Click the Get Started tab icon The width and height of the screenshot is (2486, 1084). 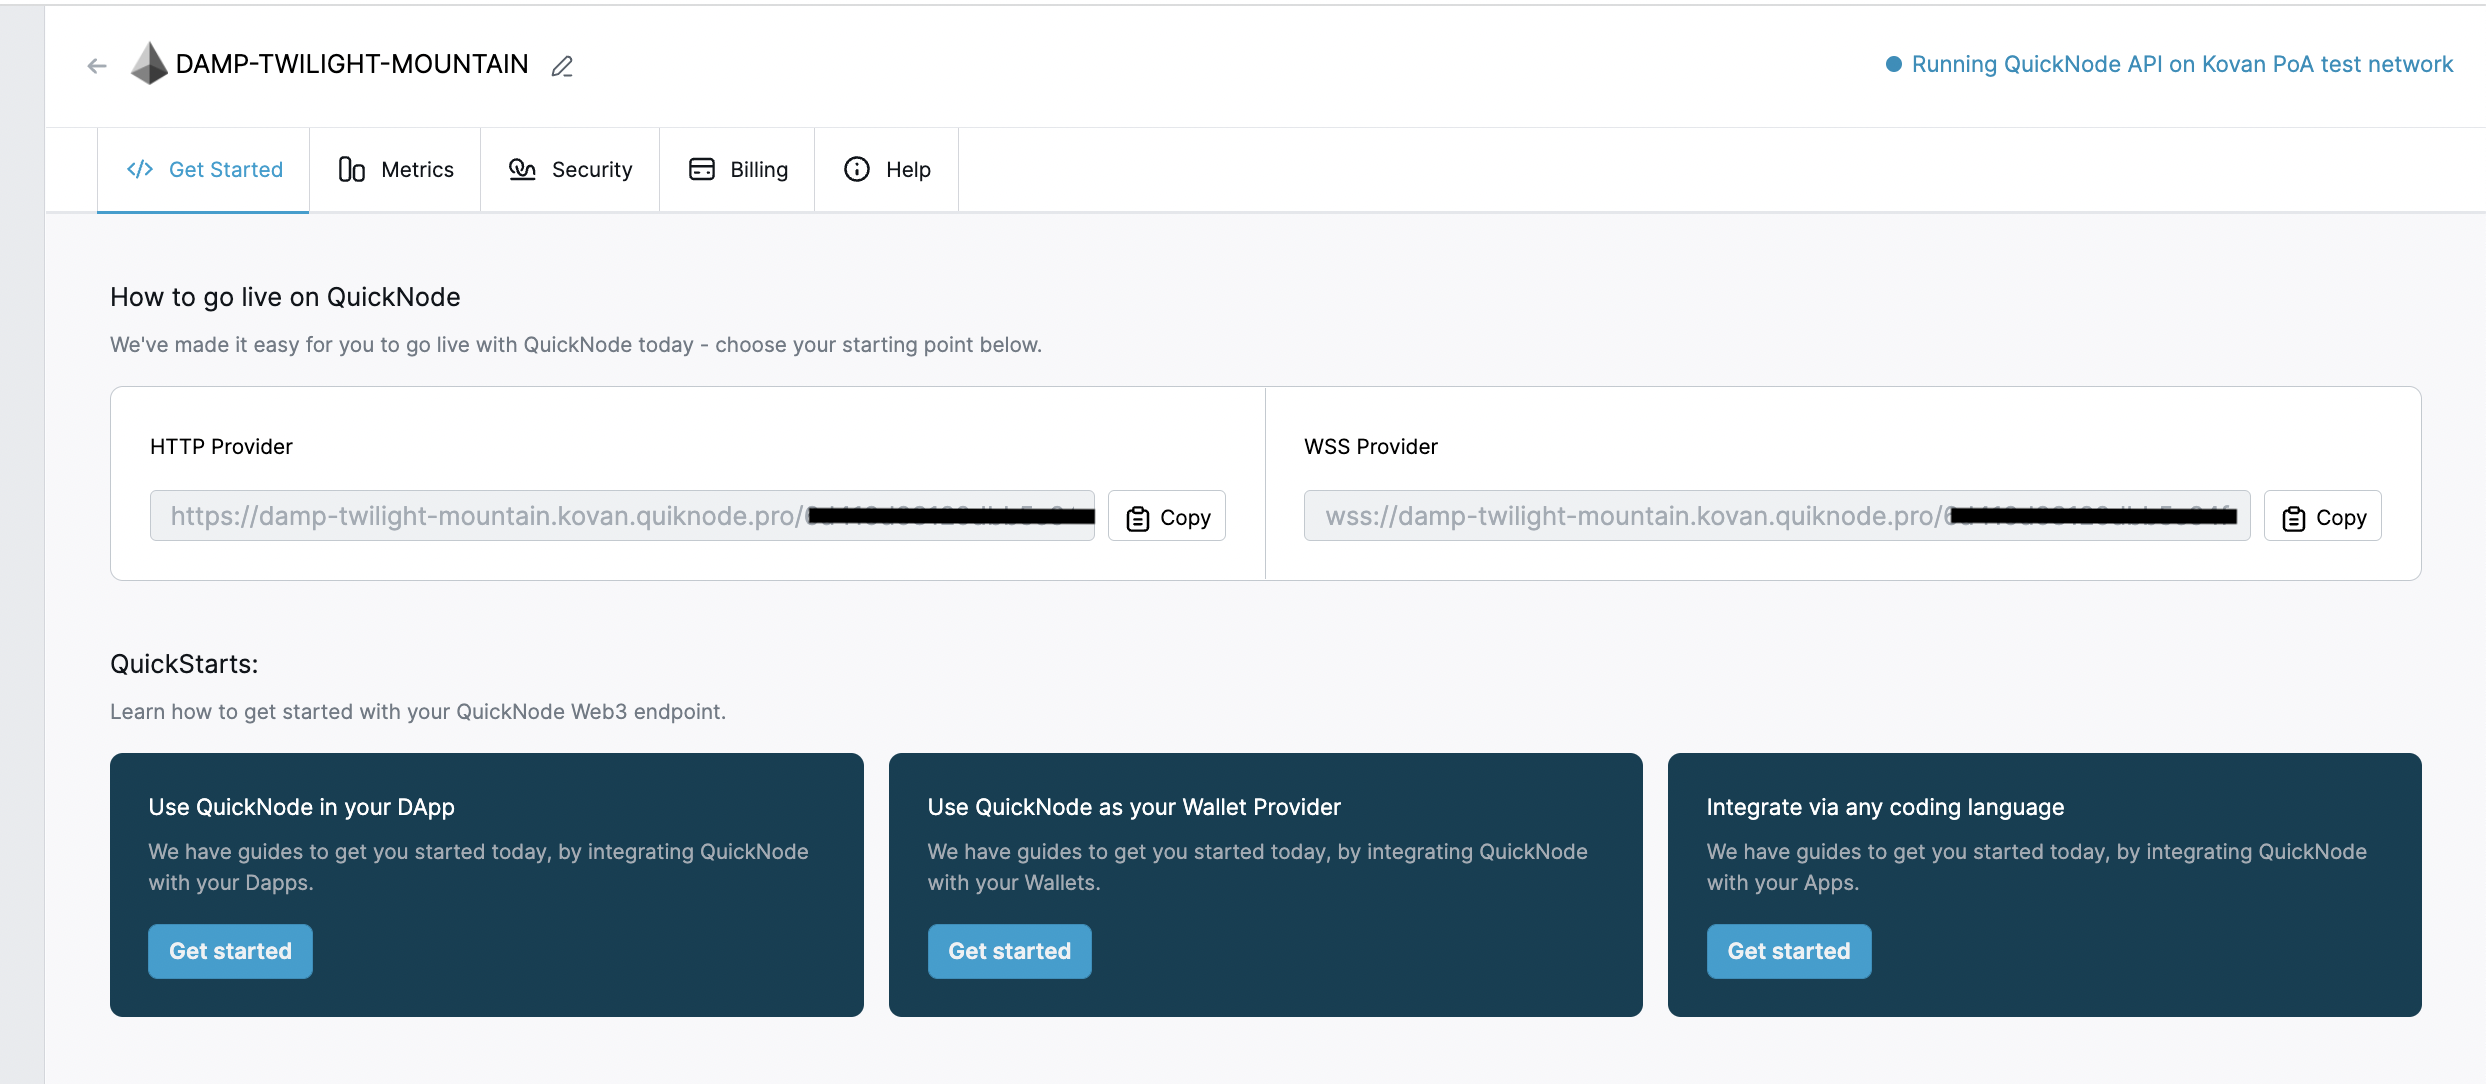click(140, 168)
